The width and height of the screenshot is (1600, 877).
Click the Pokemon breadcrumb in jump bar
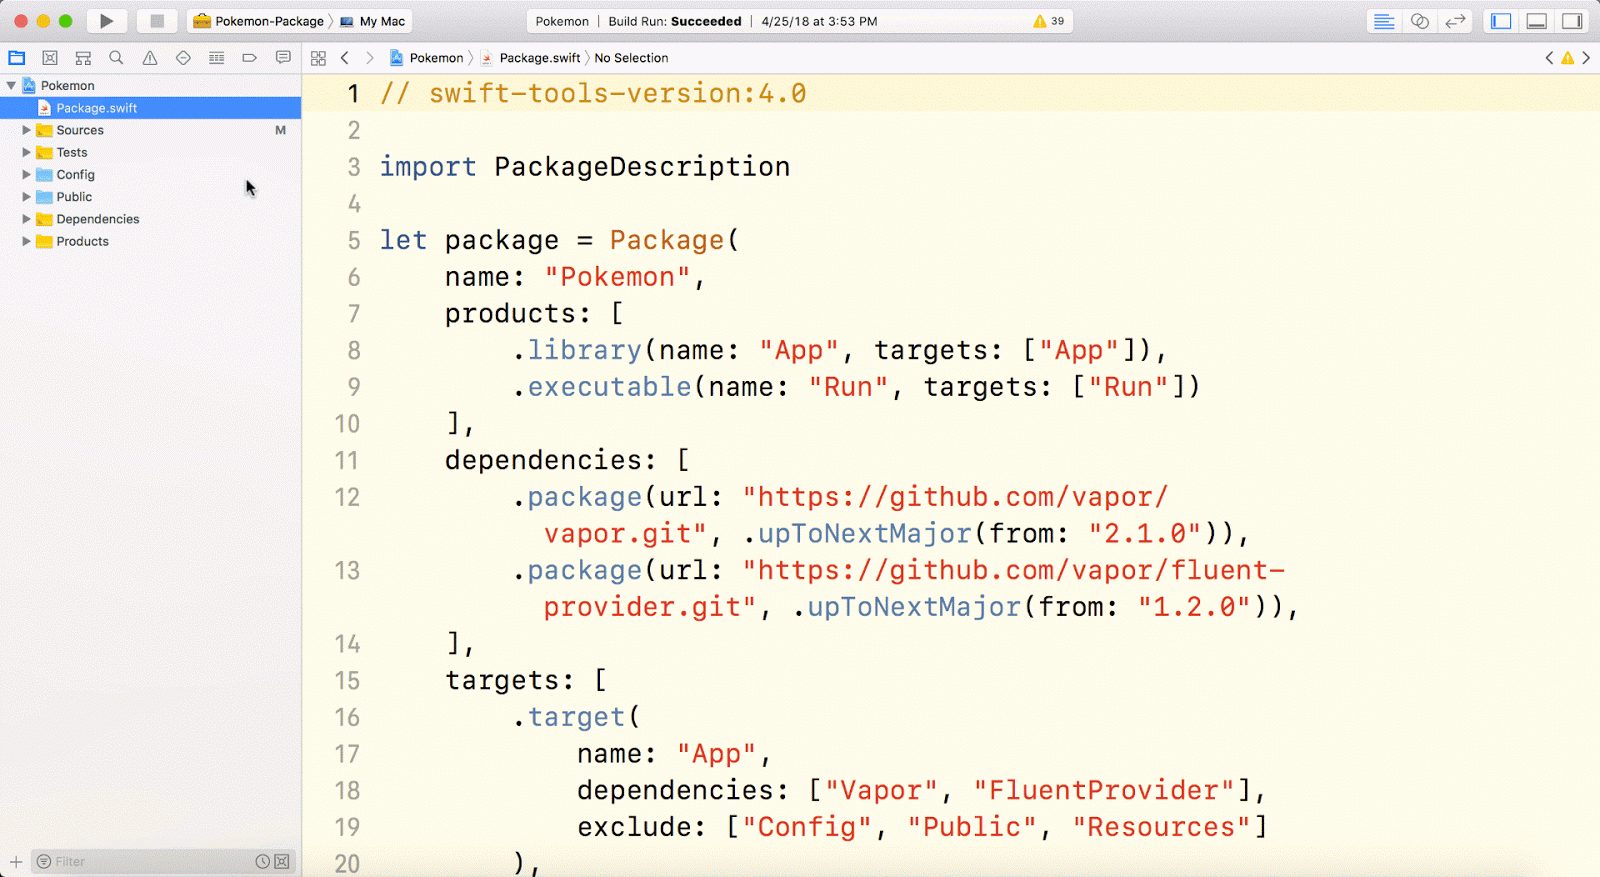tap(427, 58)
